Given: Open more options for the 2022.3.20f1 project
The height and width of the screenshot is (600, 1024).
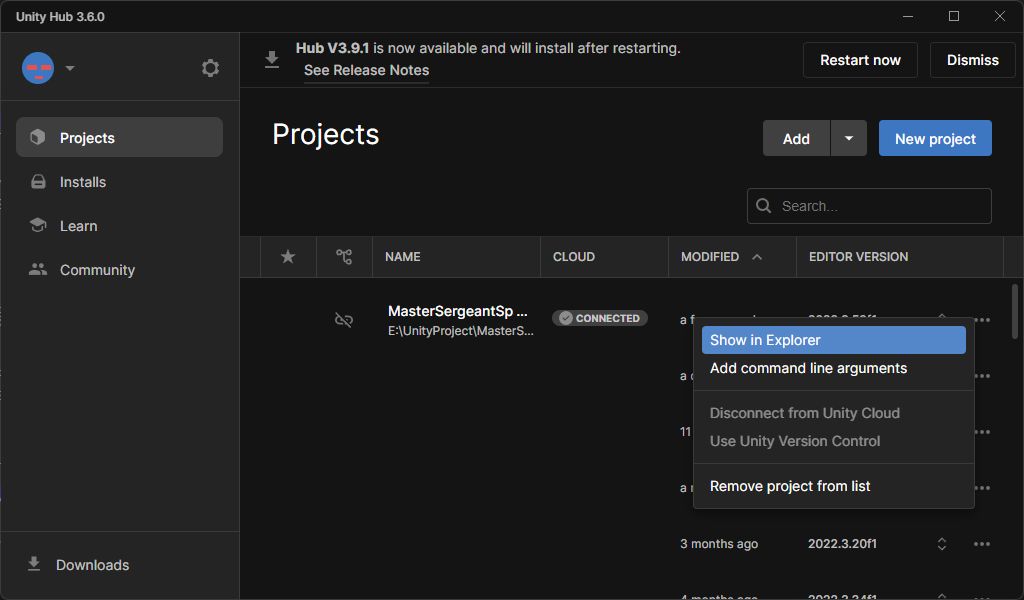Looking at the screenshot, I should [982, 544].
